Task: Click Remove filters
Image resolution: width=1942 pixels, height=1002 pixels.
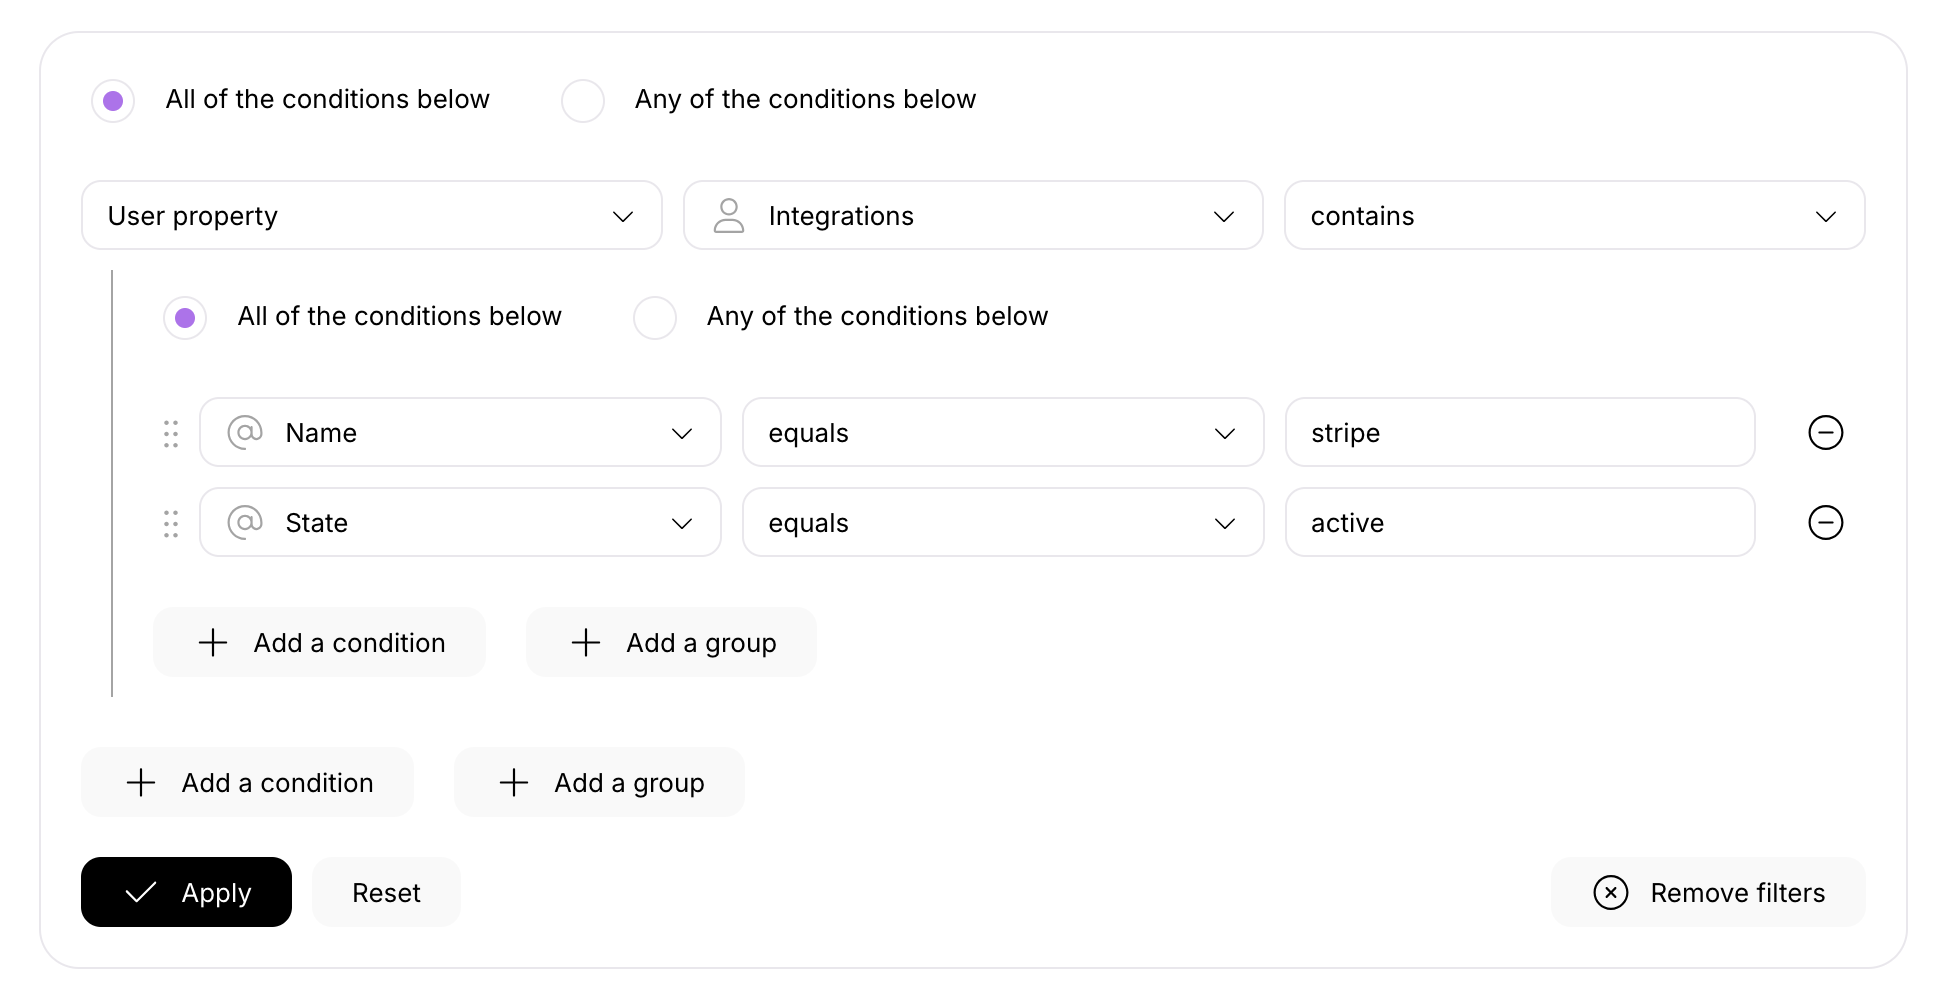Action: pos(1707,892)
